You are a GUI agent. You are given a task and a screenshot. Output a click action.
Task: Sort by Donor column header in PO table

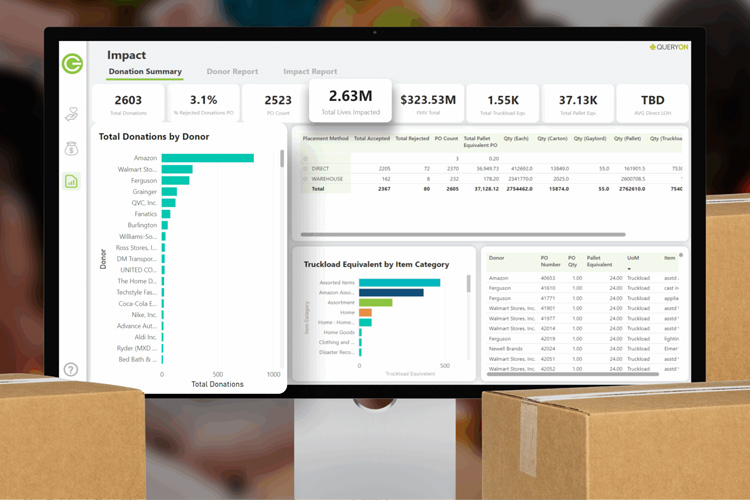(x=496, y=258)
